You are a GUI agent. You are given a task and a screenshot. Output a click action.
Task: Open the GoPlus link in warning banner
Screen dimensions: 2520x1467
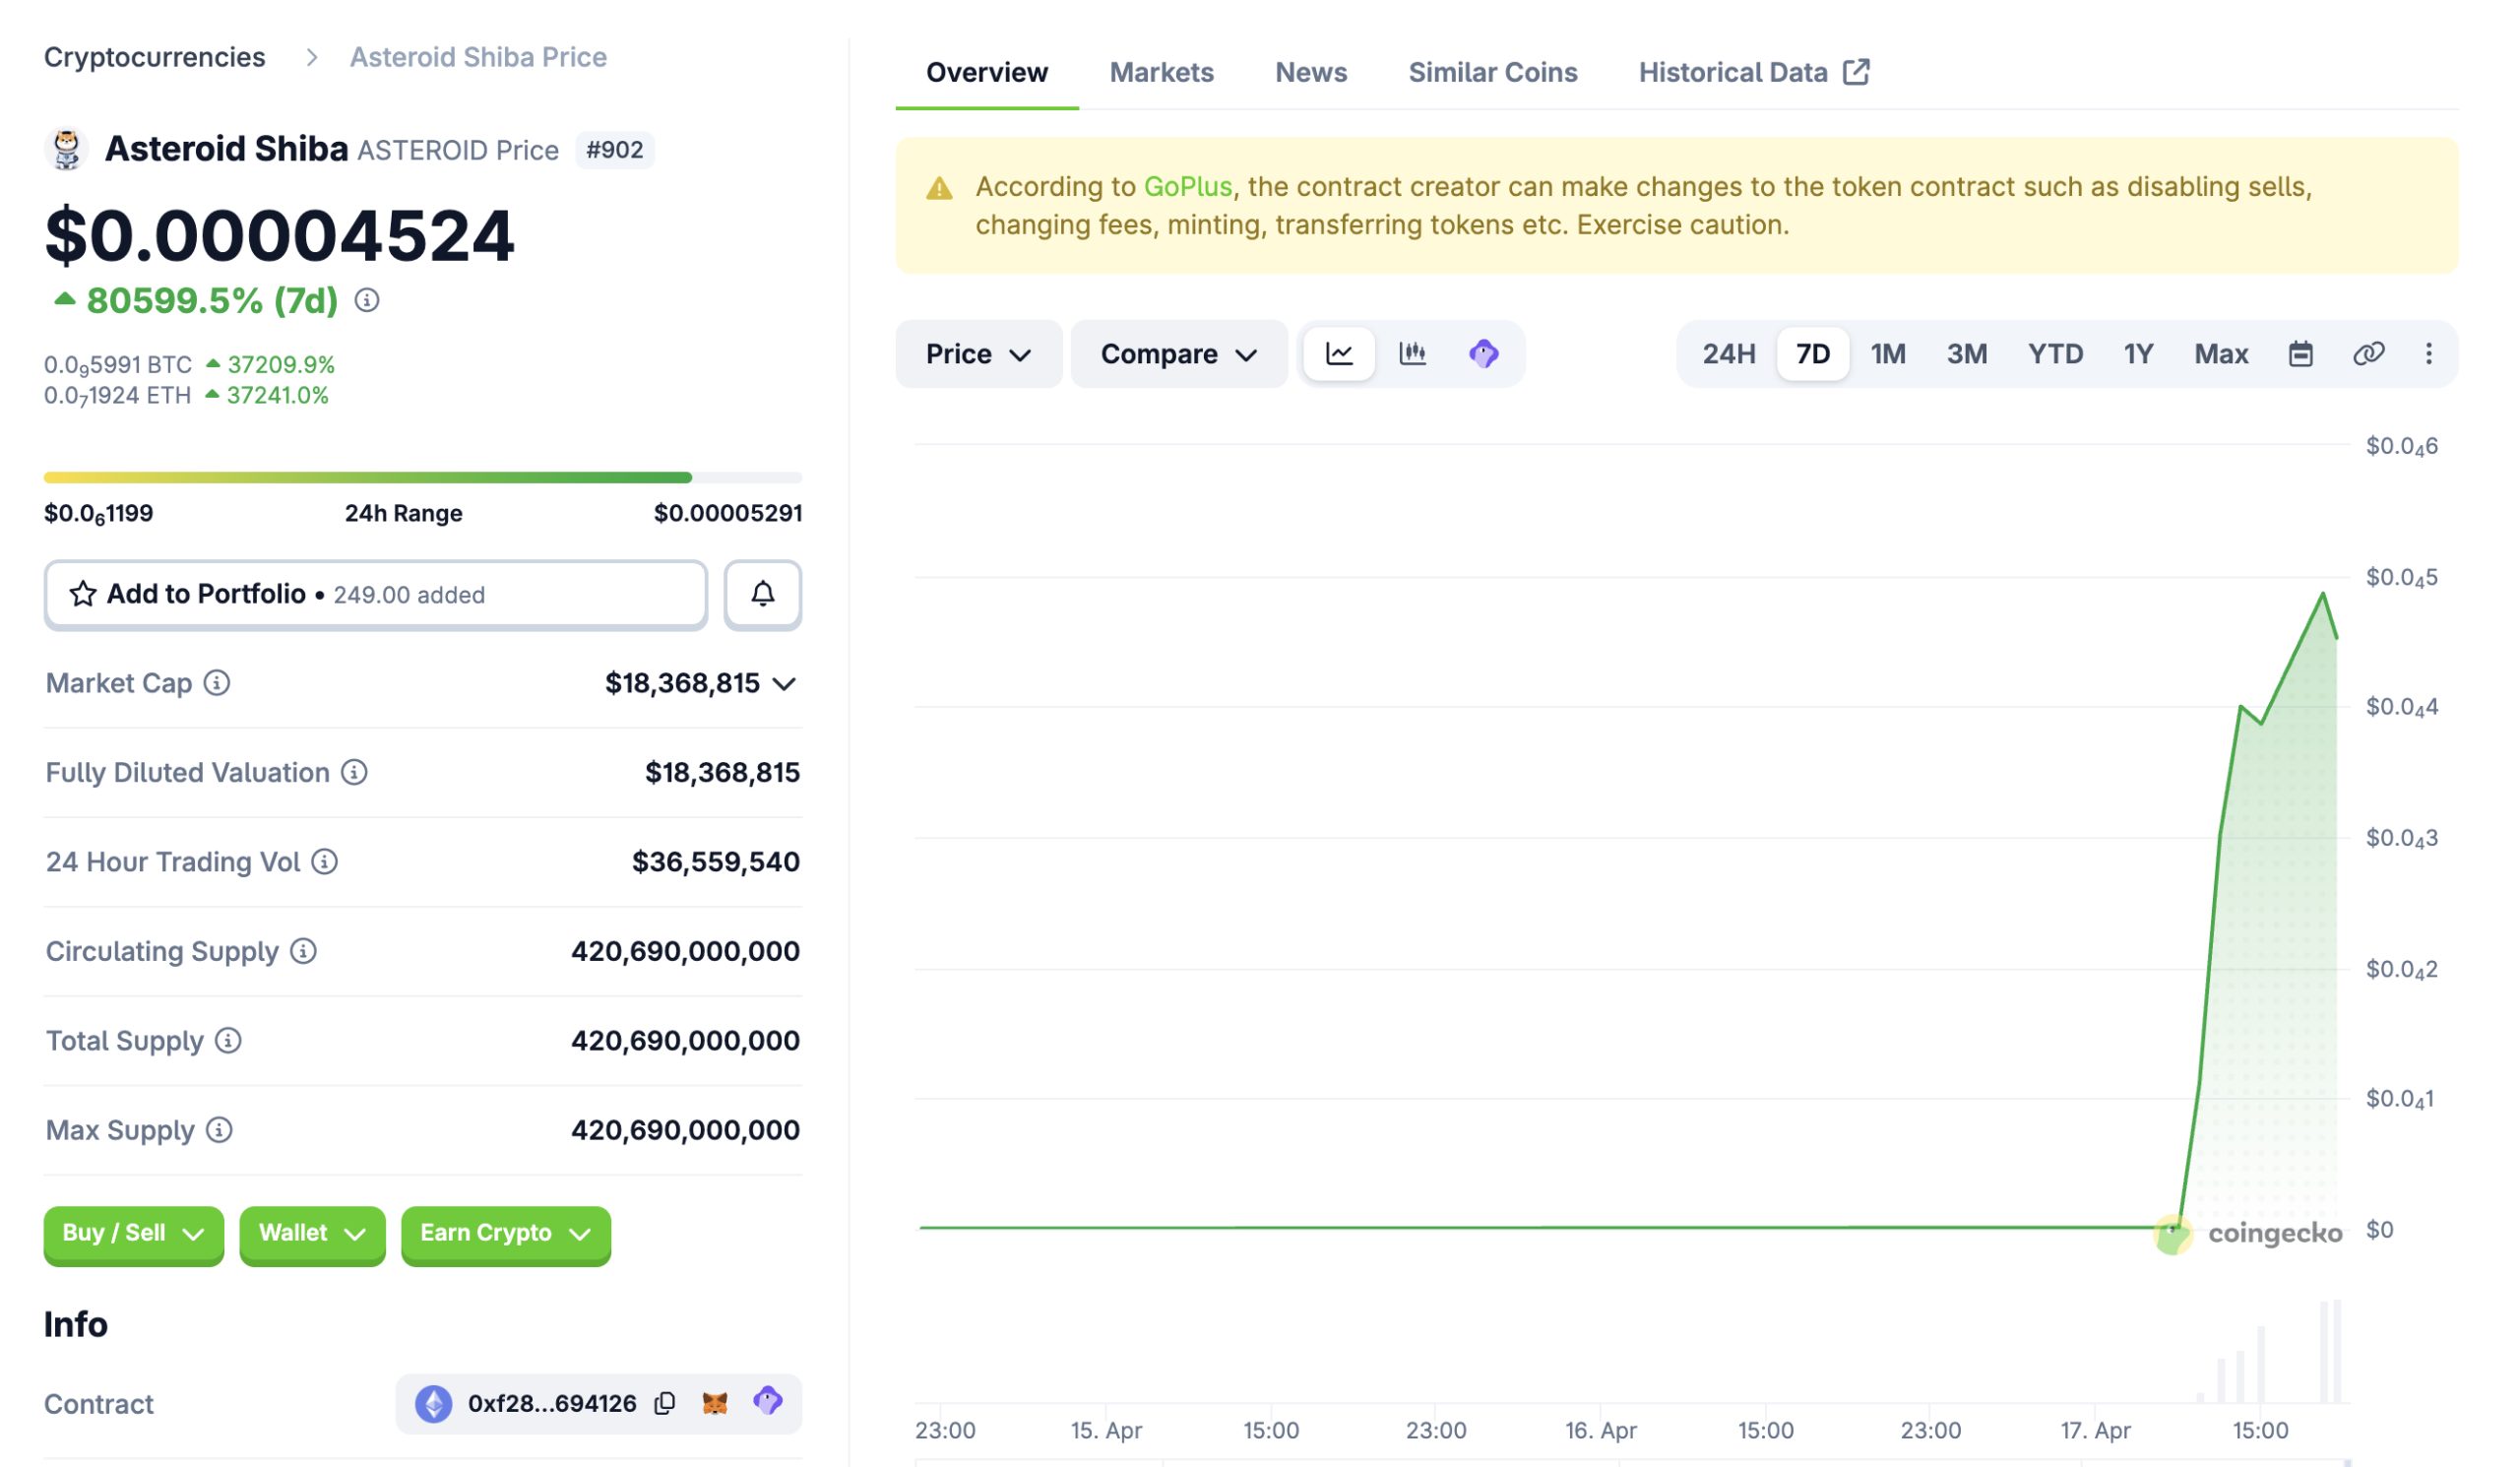tap(1187, 185)
